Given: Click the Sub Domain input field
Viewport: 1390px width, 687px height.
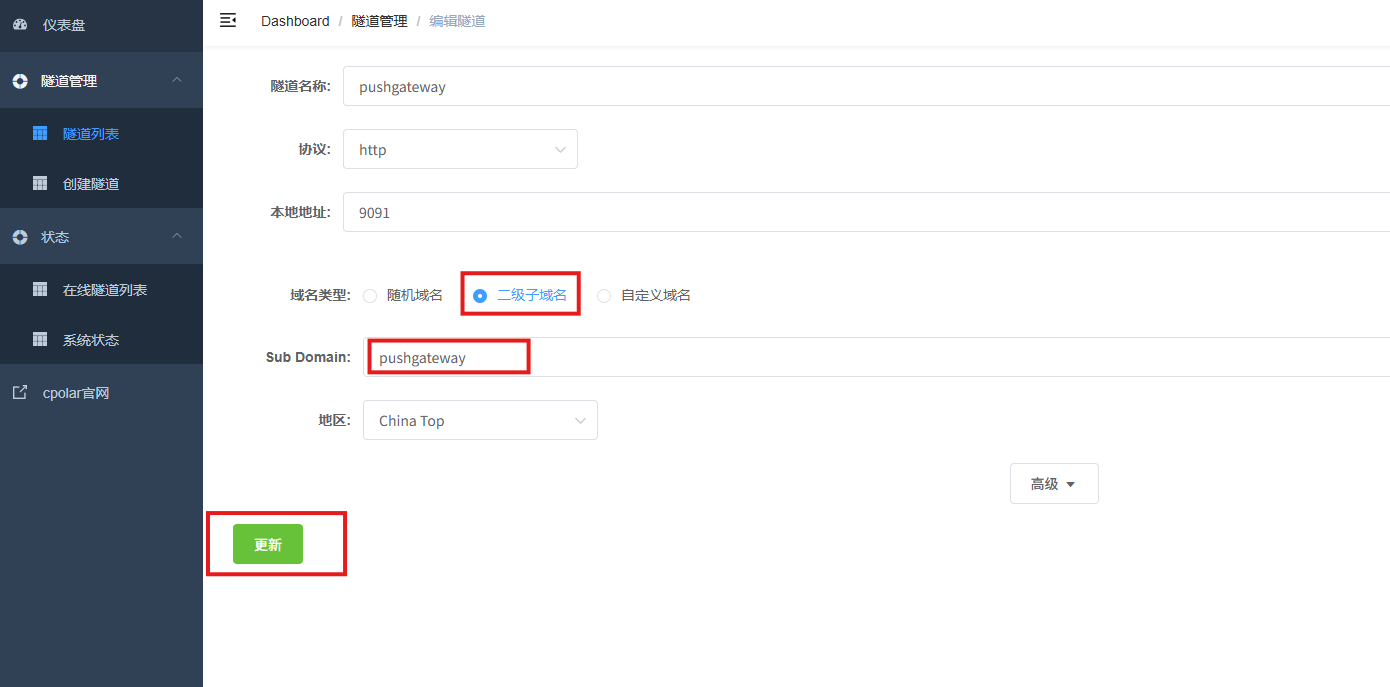Looking at the screenshot, I should pyautogui.click(x=800, y=358).
